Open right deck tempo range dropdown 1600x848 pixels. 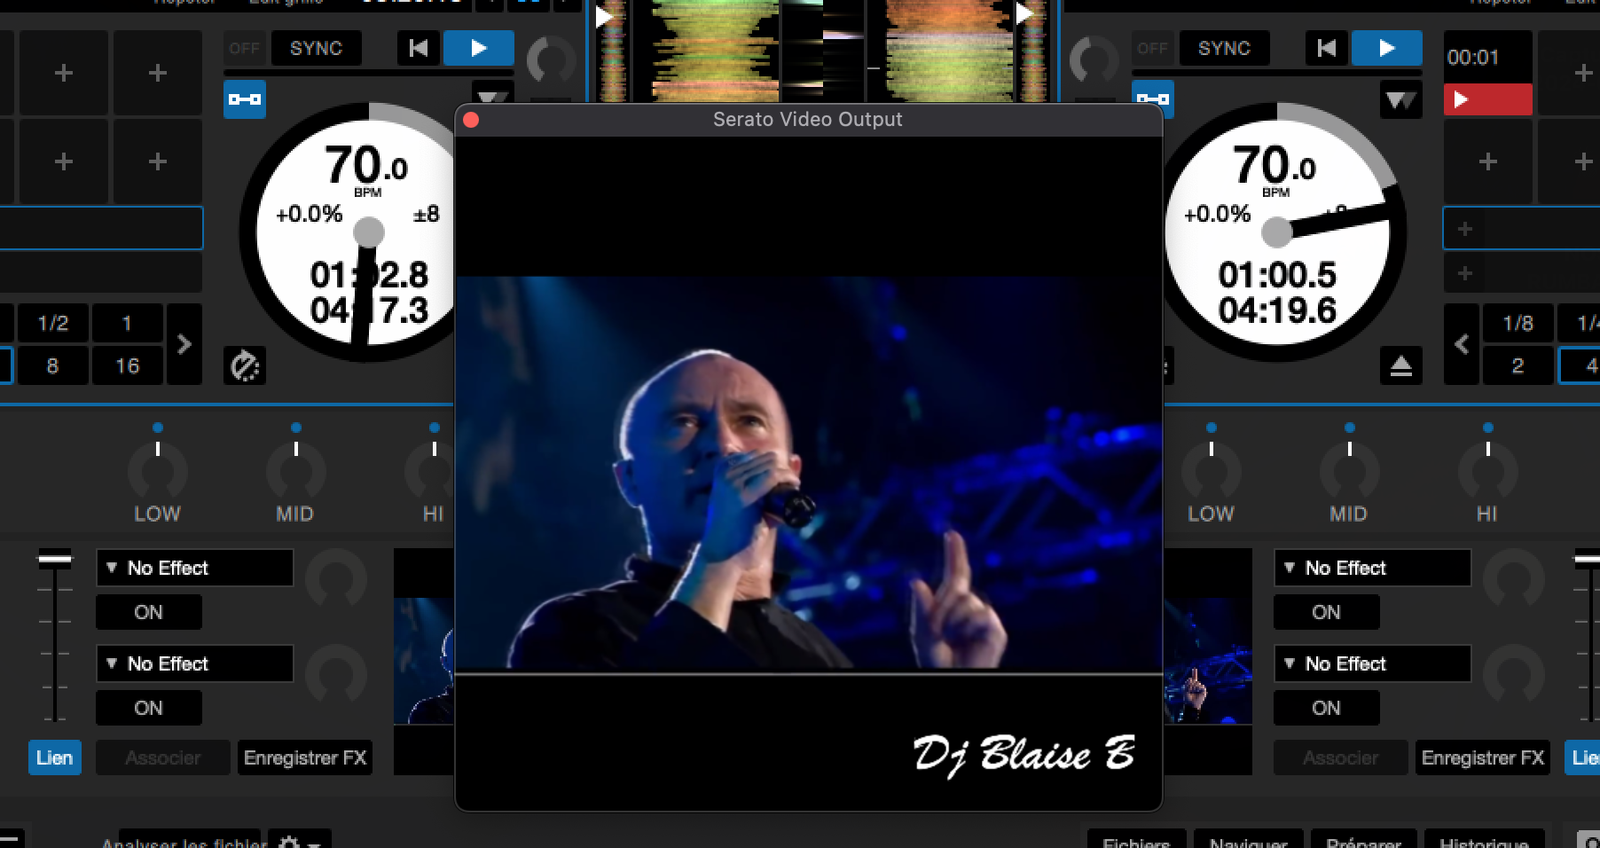click(1400, 100)
